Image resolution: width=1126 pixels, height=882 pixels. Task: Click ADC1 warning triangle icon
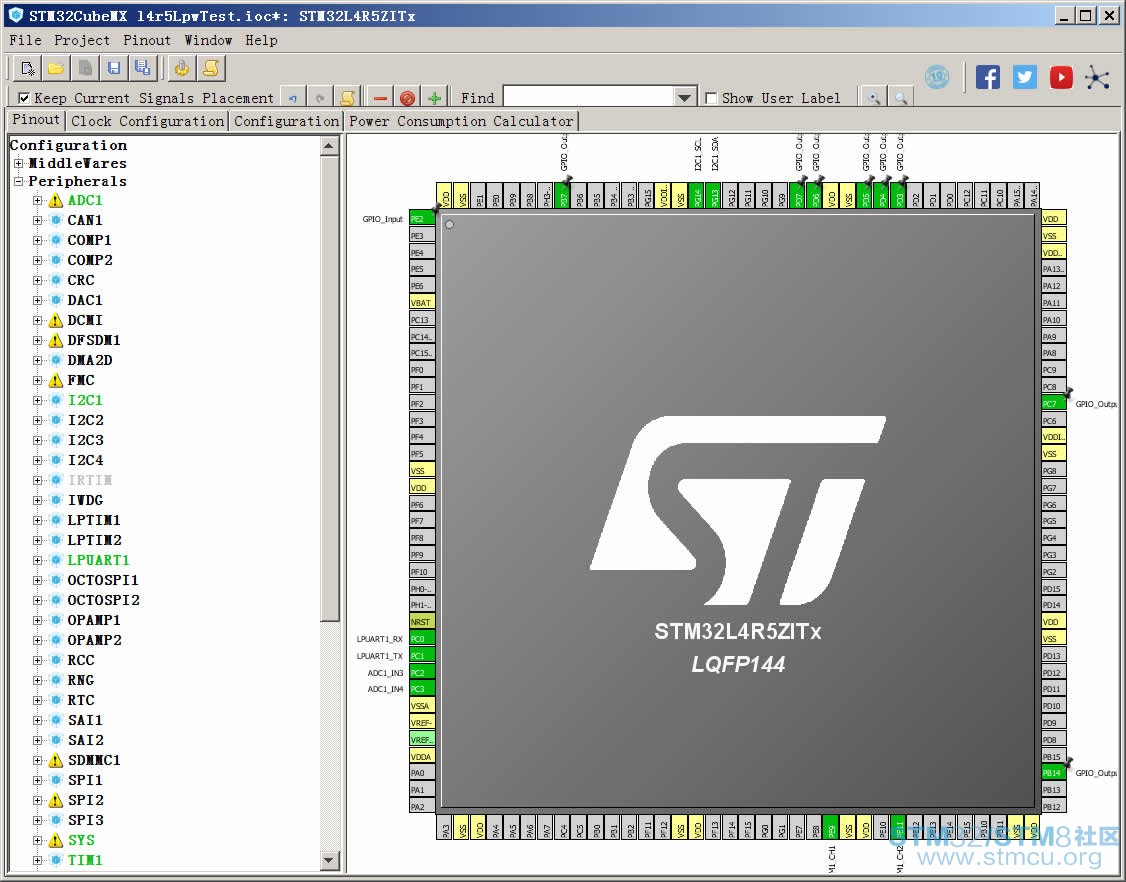pos(55,200)
